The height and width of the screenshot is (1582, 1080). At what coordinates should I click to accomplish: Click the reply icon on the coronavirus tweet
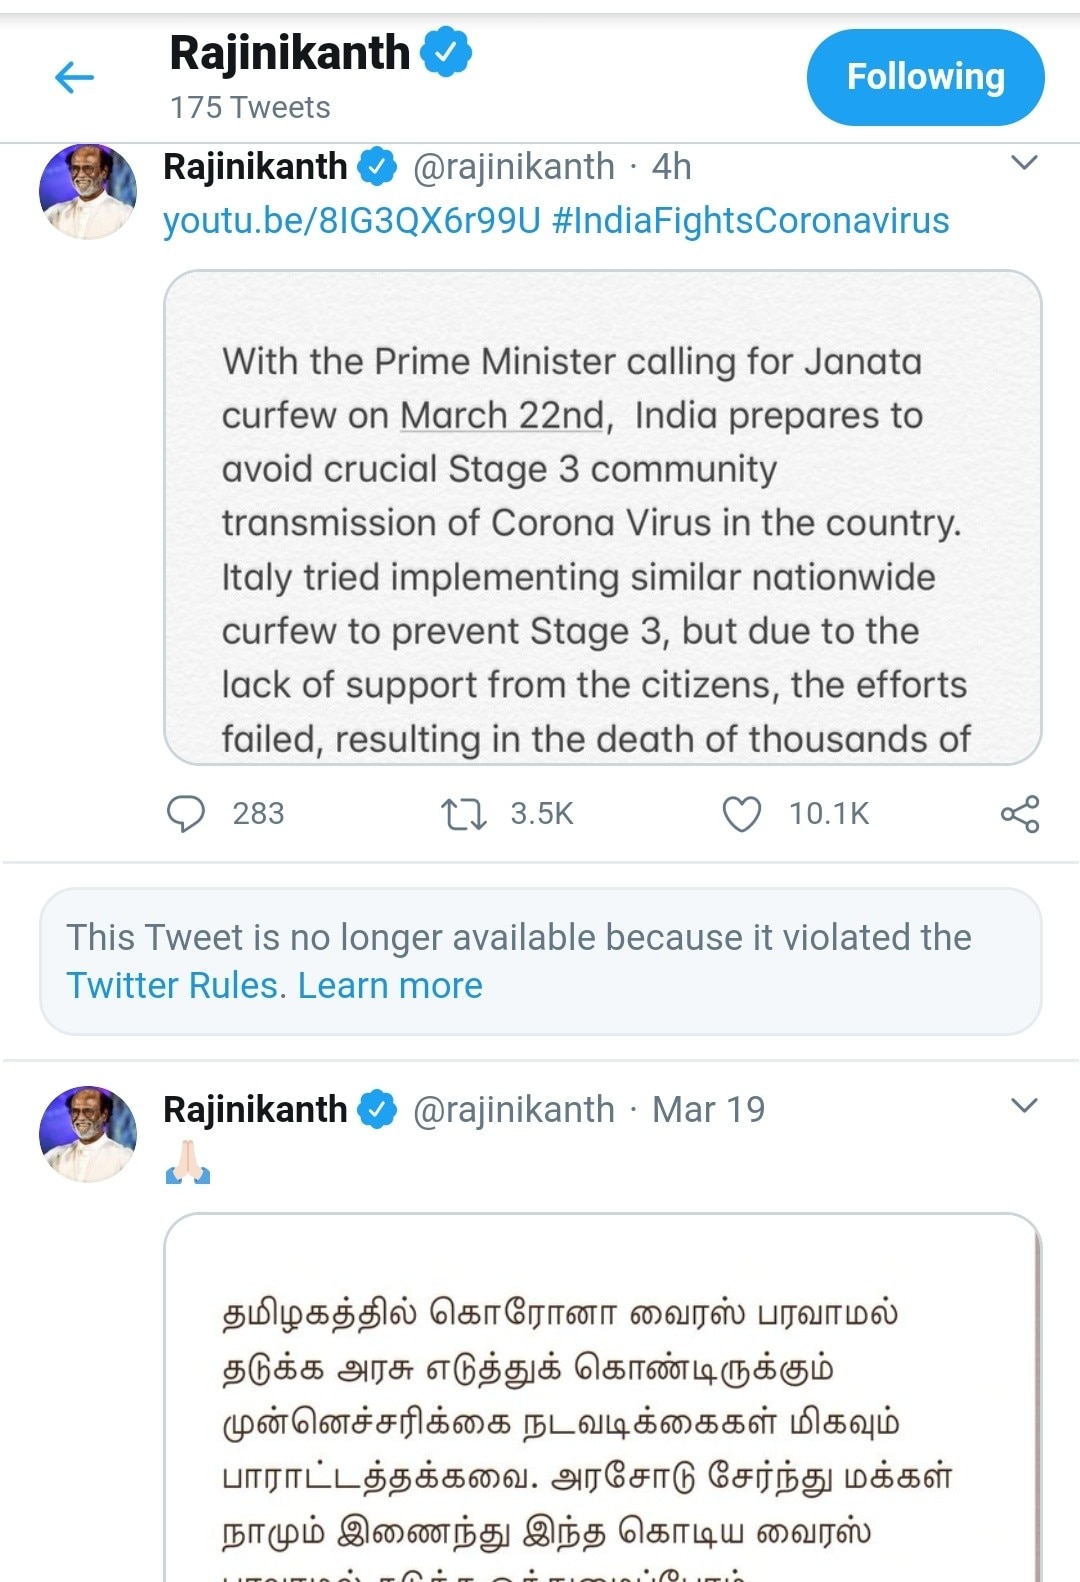tap(186, 814)
